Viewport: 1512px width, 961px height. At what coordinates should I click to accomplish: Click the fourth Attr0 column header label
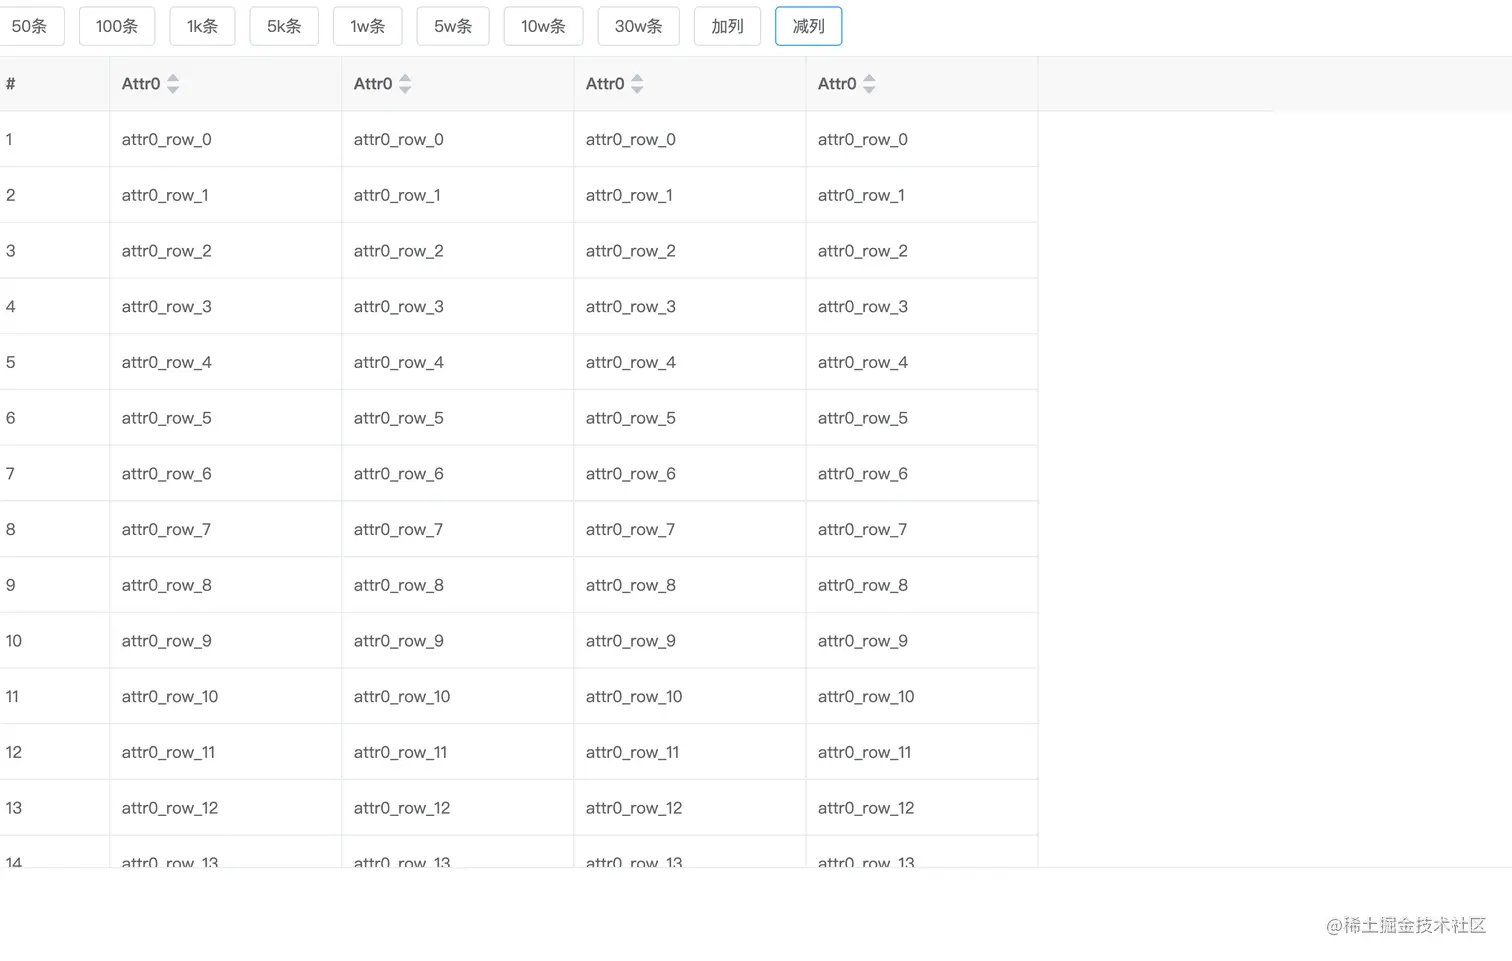tap(837, 84)
